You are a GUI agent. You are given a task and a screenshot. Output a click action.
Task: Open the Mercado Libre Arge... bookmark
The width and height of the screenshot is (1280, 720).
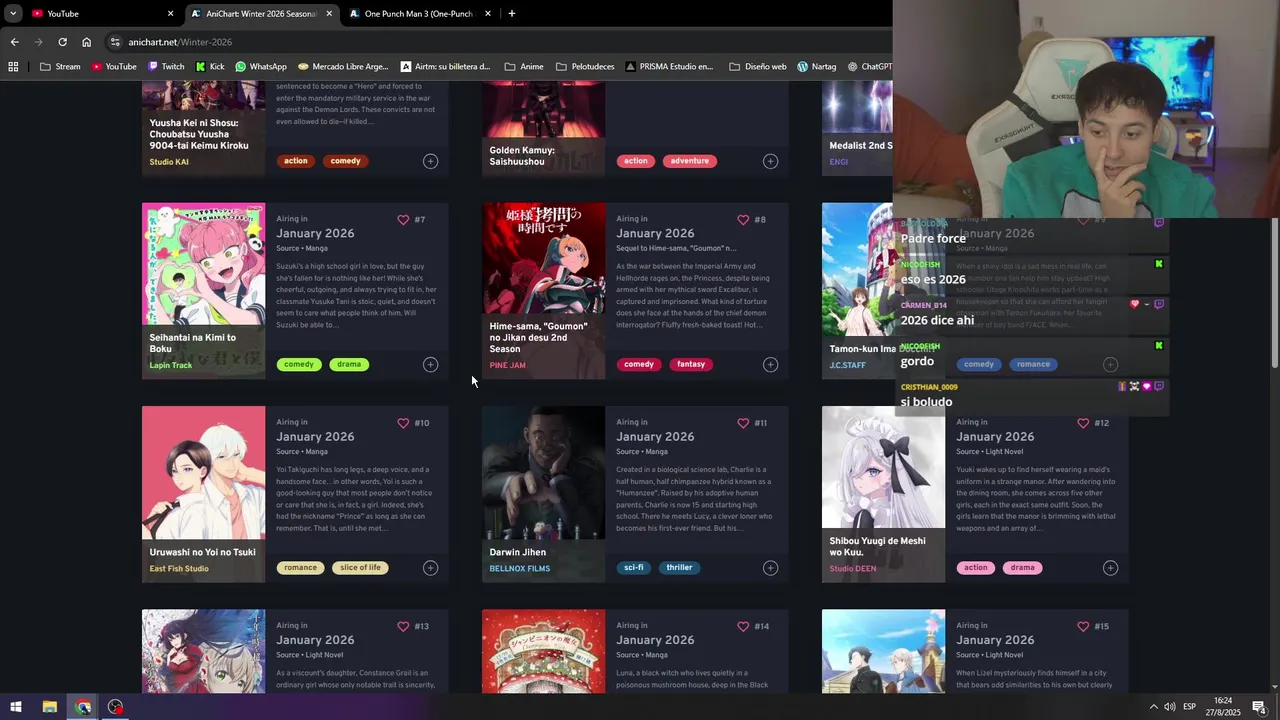coord(343,67)
